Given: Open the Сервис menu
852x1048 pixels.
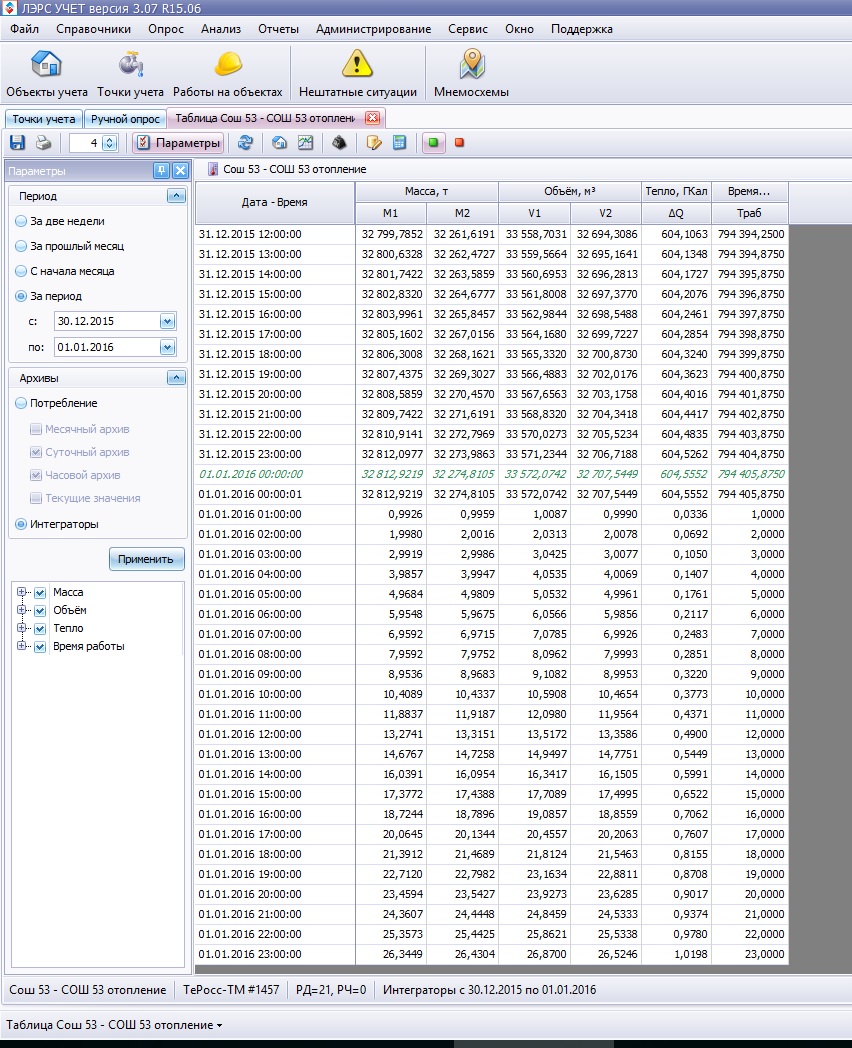Looking at the screenshot, I should pyautogui.click(x=467, y=29).
